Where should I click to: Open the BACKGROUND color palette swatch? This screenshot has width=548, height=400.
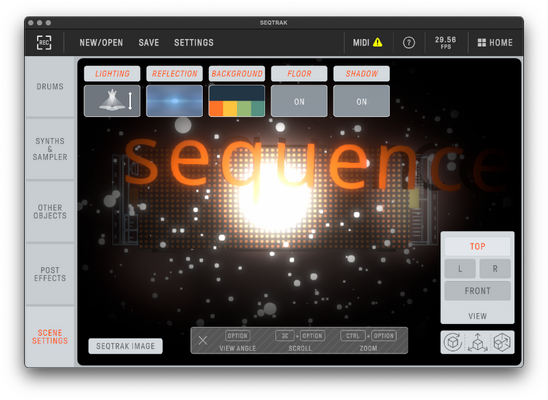click(237, 101)
